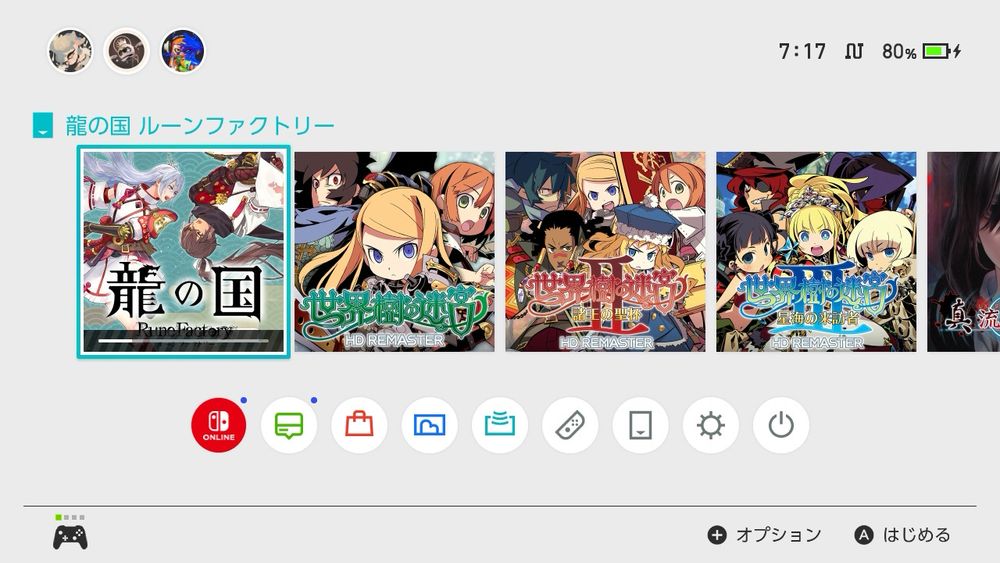Open the Virtual Game Cards icon
This screenshot has width=1000, height=563.
pos(640,425)
